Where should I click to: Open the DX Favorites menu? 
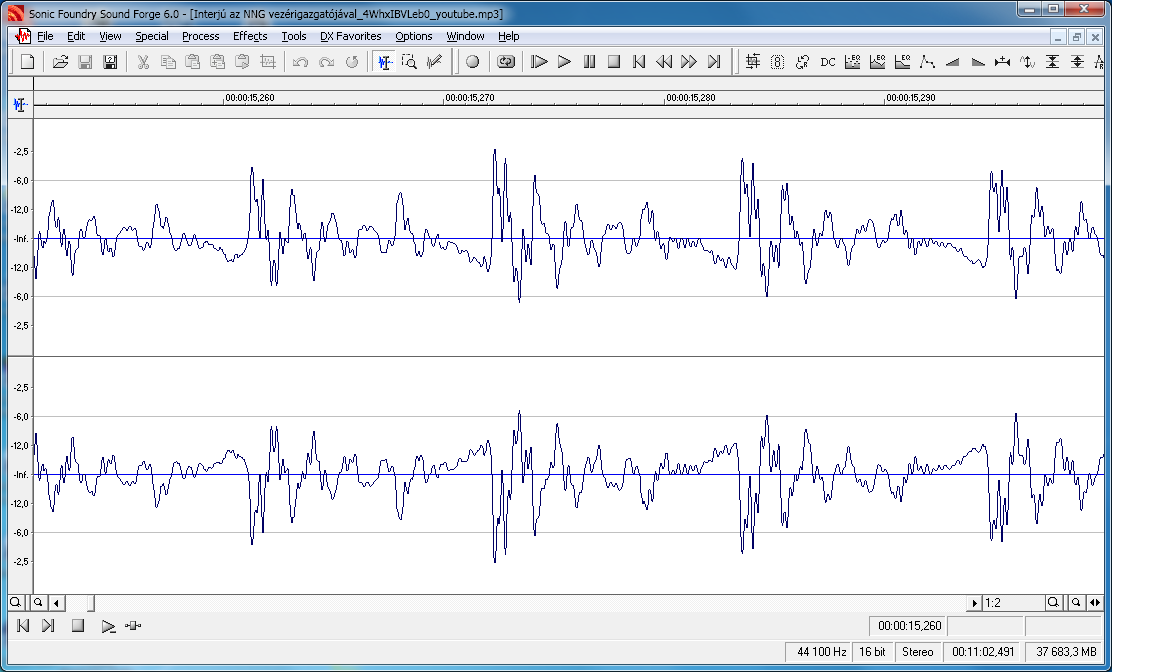pos(350,36)
